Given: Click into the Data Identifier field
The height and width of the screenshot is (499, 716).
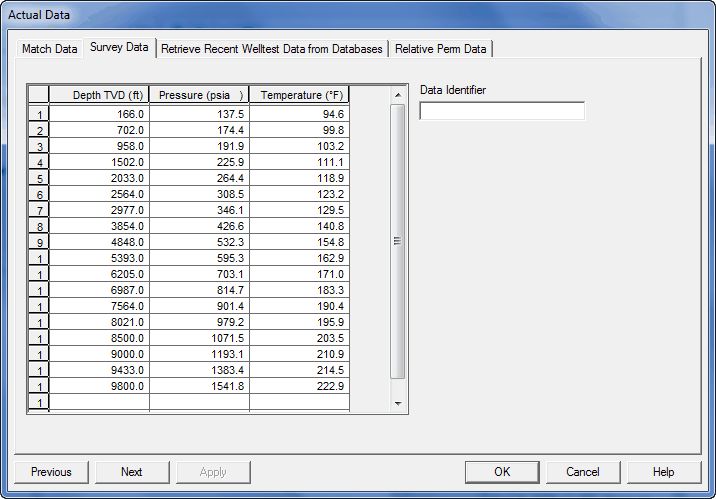Looking at the screenshot, I should click(x=502, y=111).
